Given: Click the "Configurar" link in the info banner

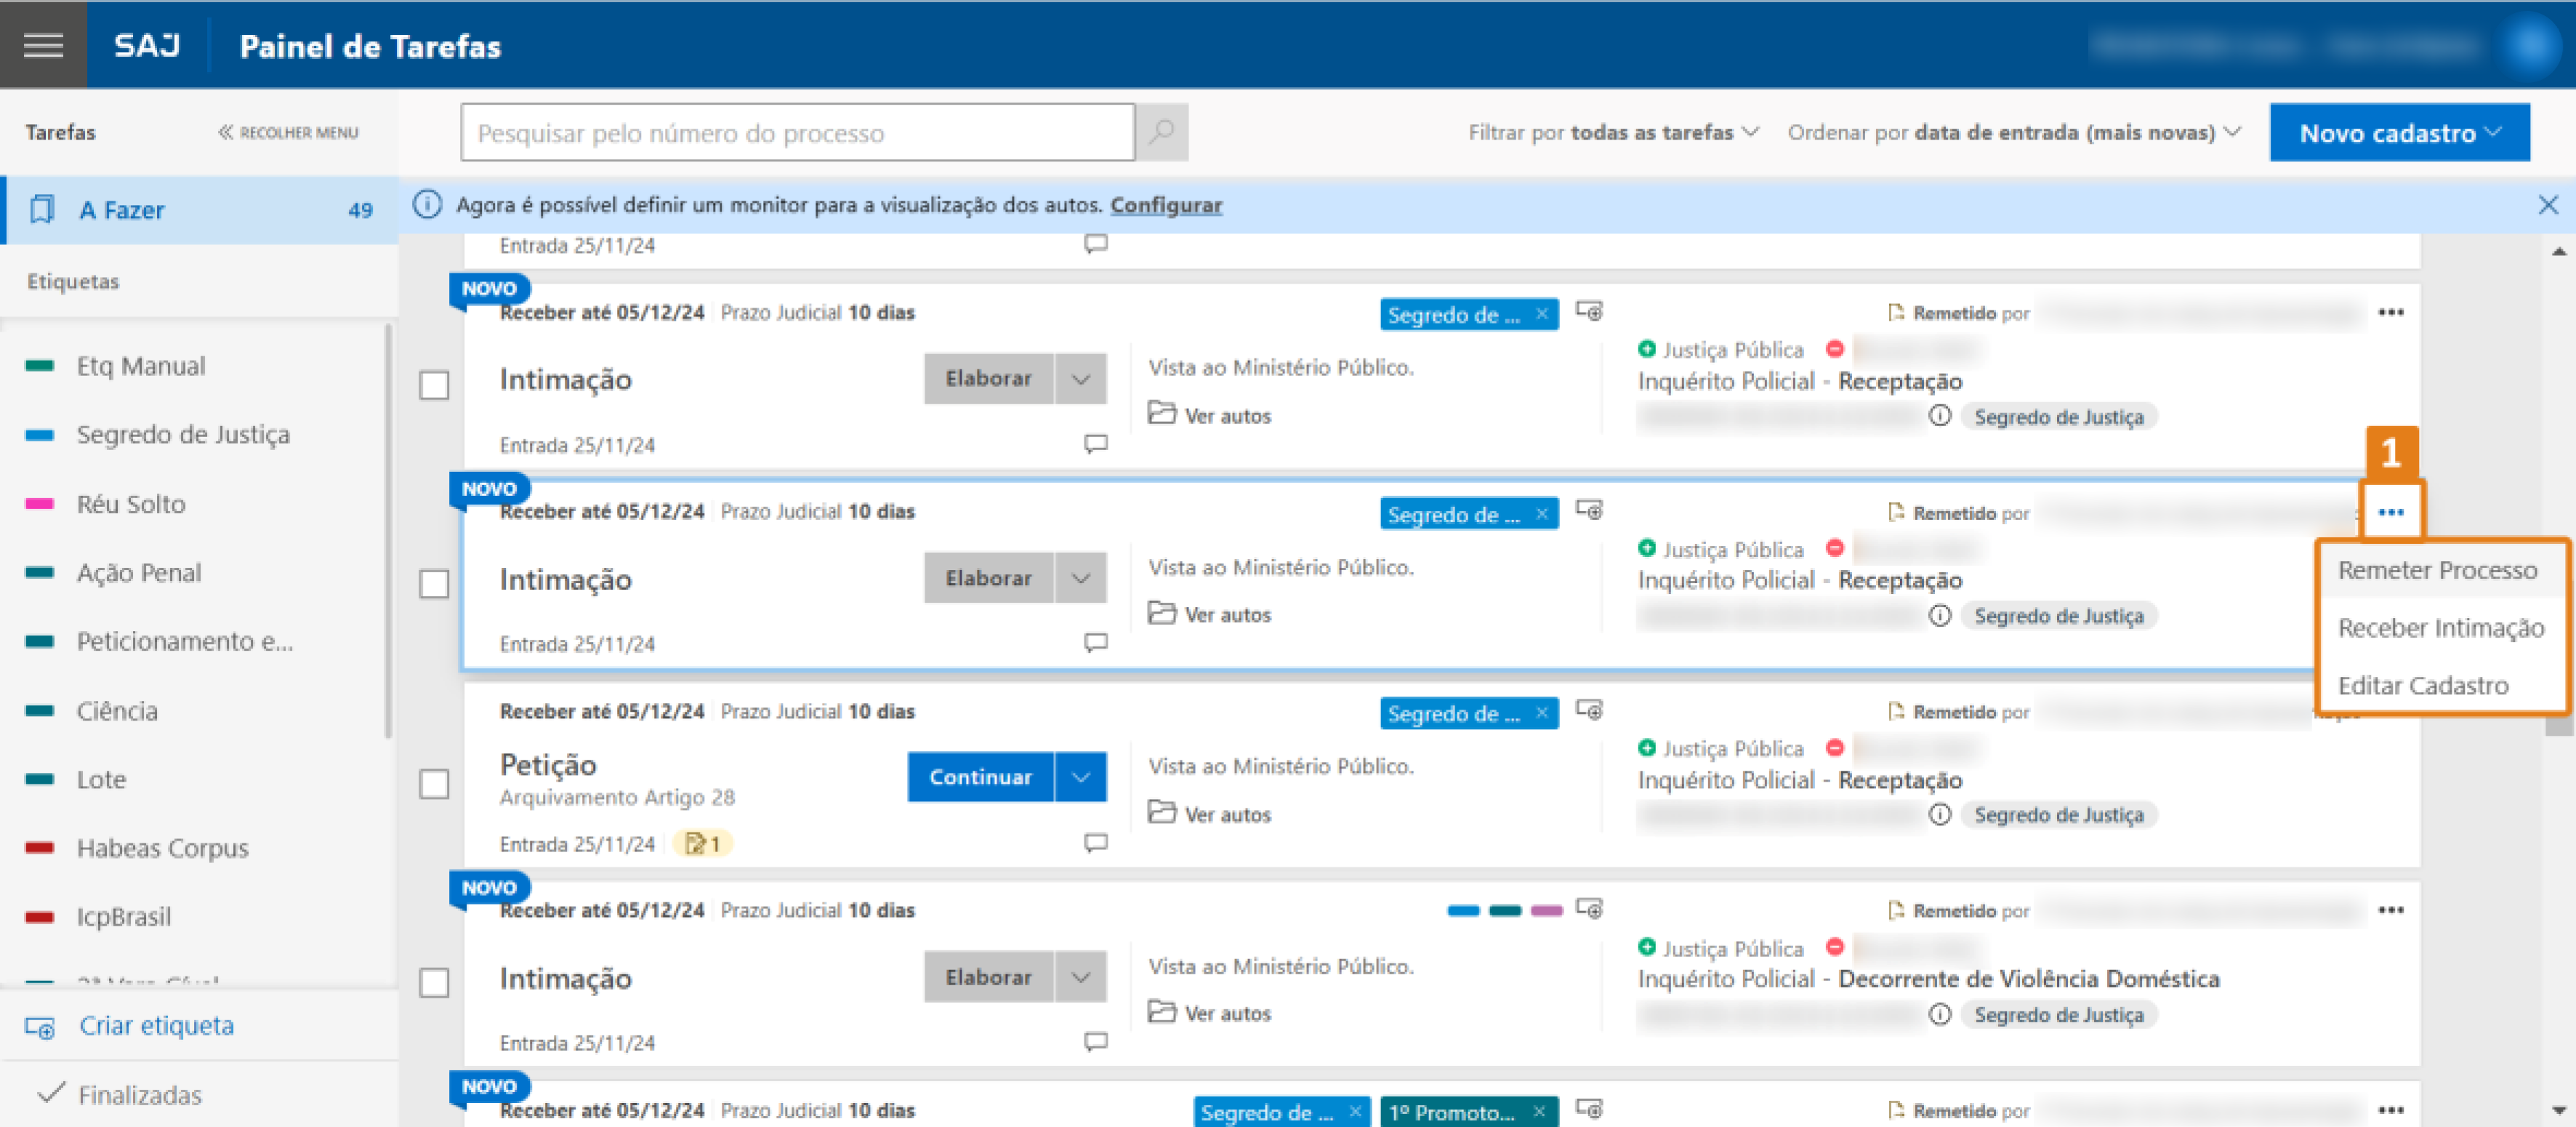Looking at the screenshot, I should click(1166, 205).
